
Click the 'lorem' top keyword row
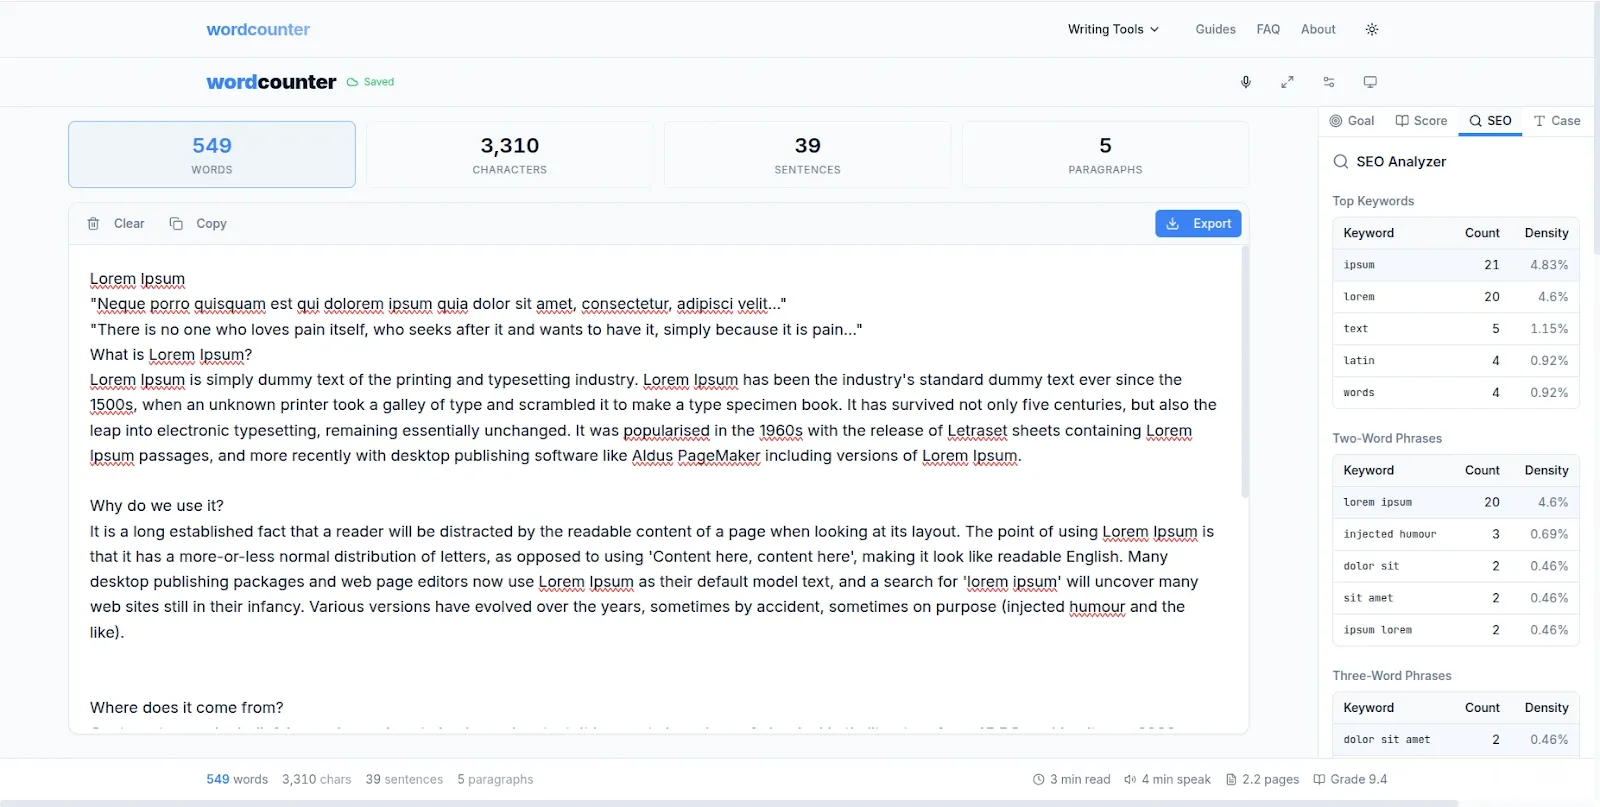[x=1455, y=297]
